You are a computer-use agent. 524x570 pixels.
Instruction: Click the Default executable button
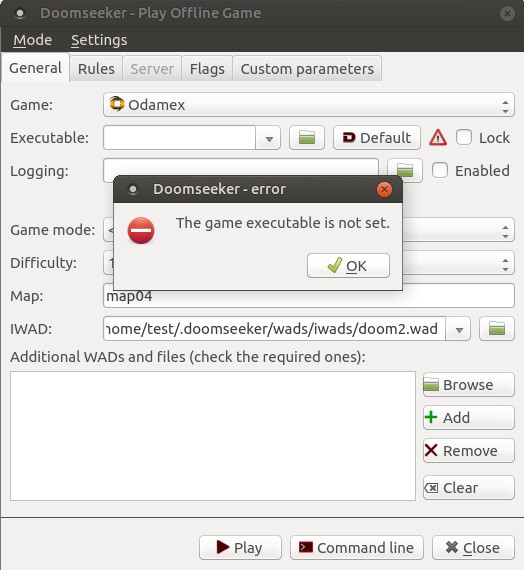tap(377, 138)
